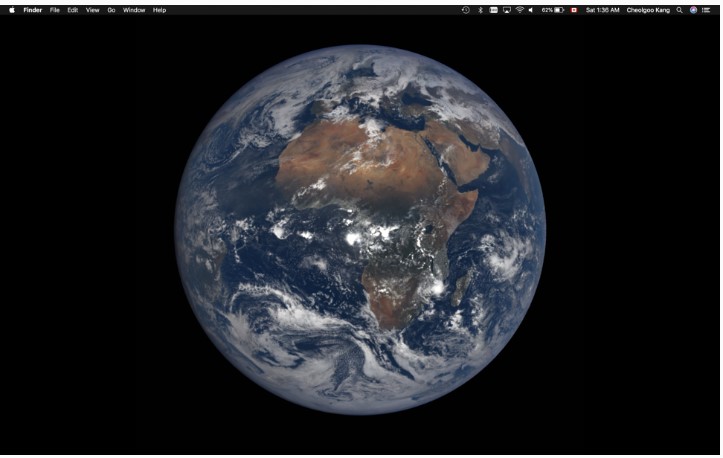
Task: Open the Go menu
Action: [x=111, y=10]
